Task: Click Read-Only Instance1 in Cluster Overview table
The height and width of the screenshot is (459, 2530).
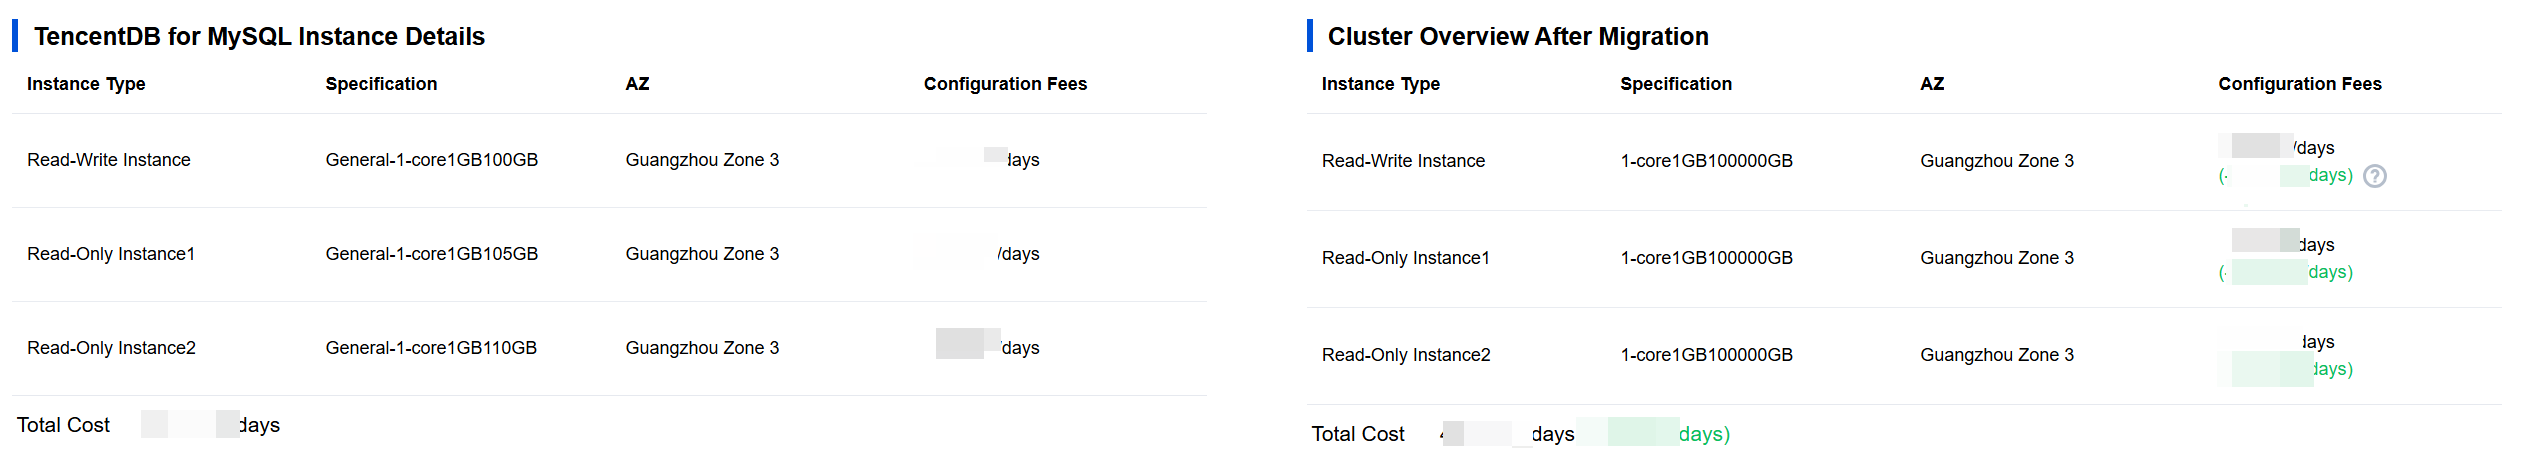Action: (1405, 258)
